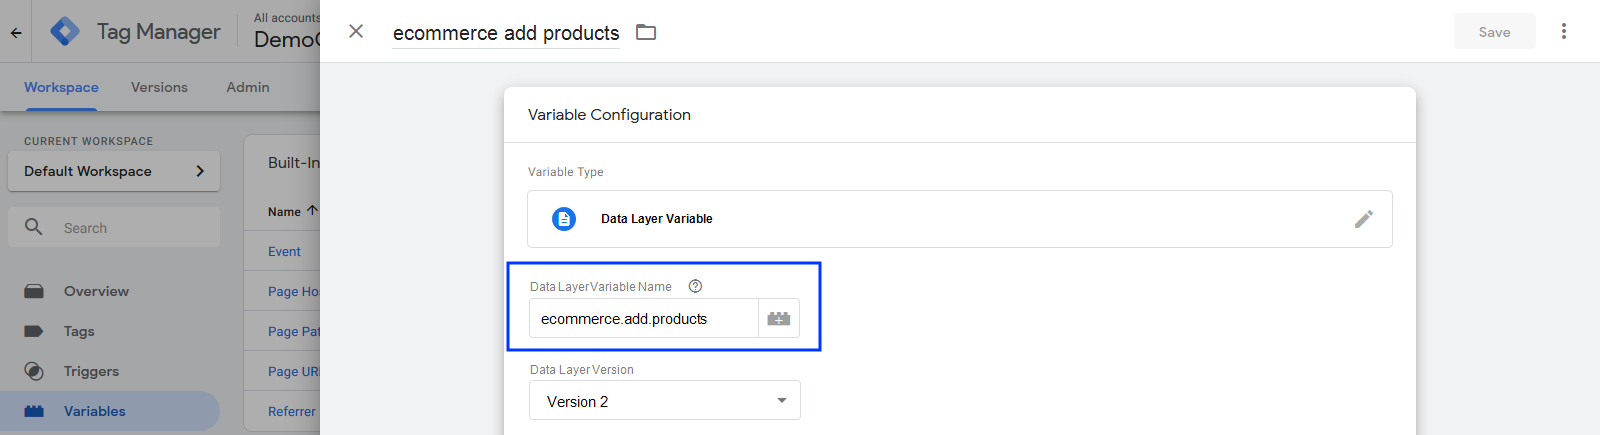Click the back arrow in Tag Manager

click(16, 32)
